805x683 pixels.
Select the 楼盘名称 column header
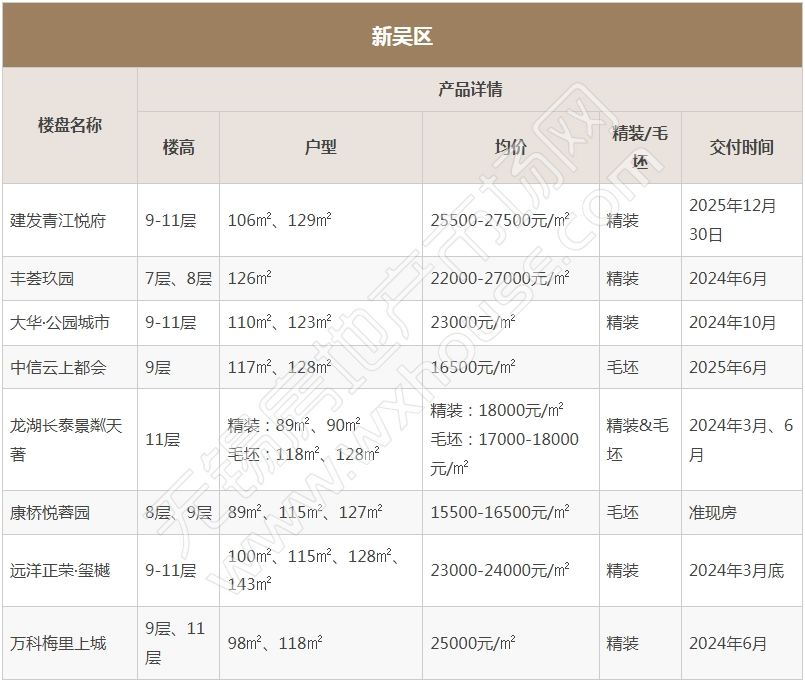(70, 125)
